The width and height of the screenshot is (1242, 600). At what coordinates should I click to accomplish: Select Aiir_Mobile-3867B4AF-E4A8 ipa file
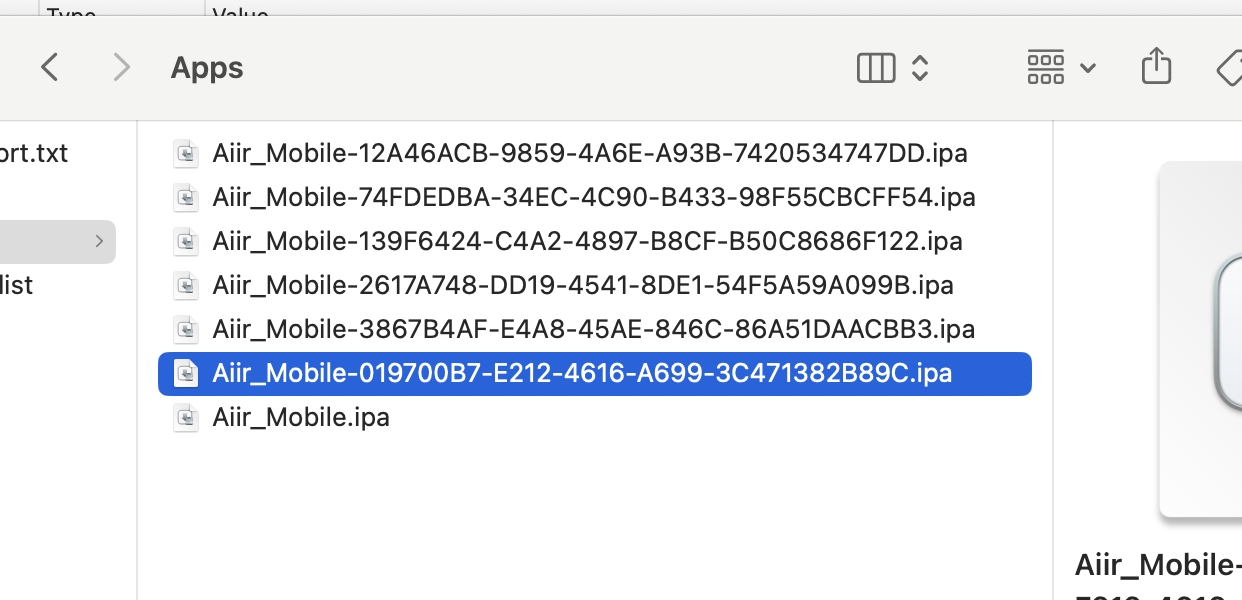[593, 329]
